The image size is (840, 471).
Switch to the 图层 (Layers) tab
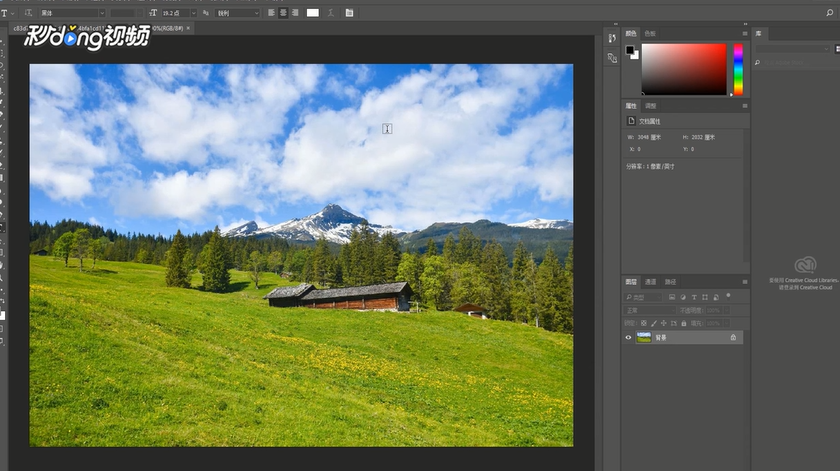[x=631, y=282]
